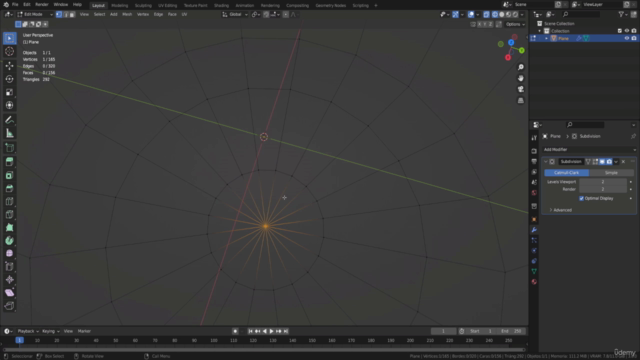The image size is (640, 360).
Task: Select Simple subdivision type
Action: (x=611, y=173)
